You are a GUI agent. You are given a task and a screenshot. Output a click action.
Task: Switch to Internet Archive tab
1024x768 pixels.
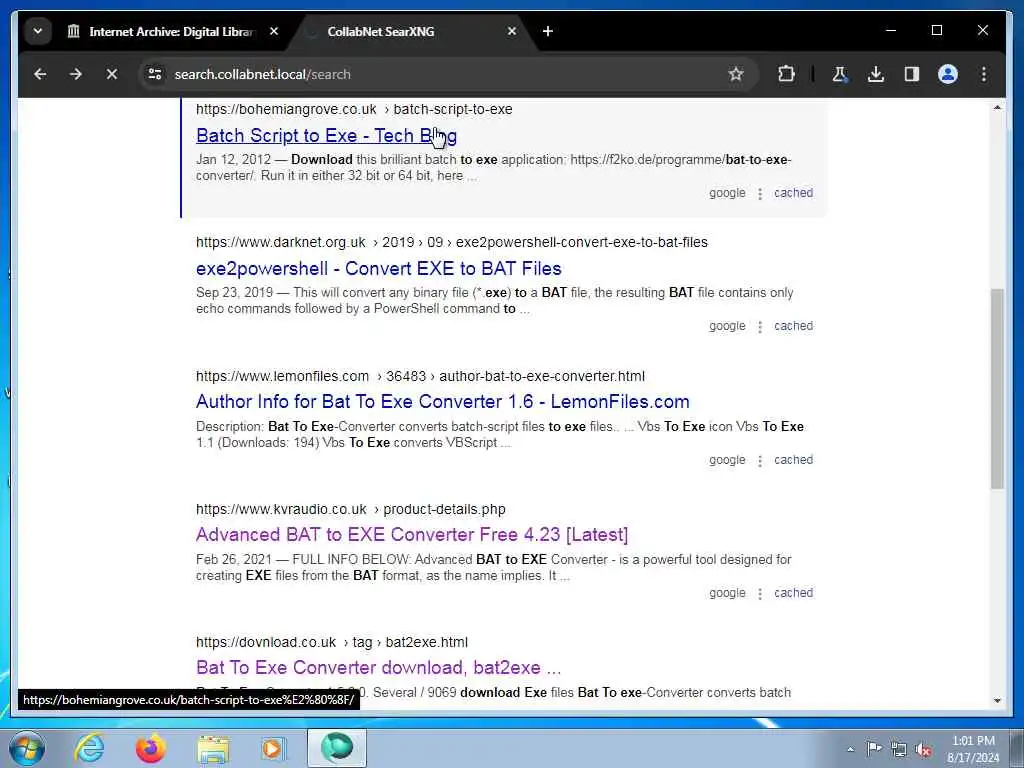click(x=170, y=31)
